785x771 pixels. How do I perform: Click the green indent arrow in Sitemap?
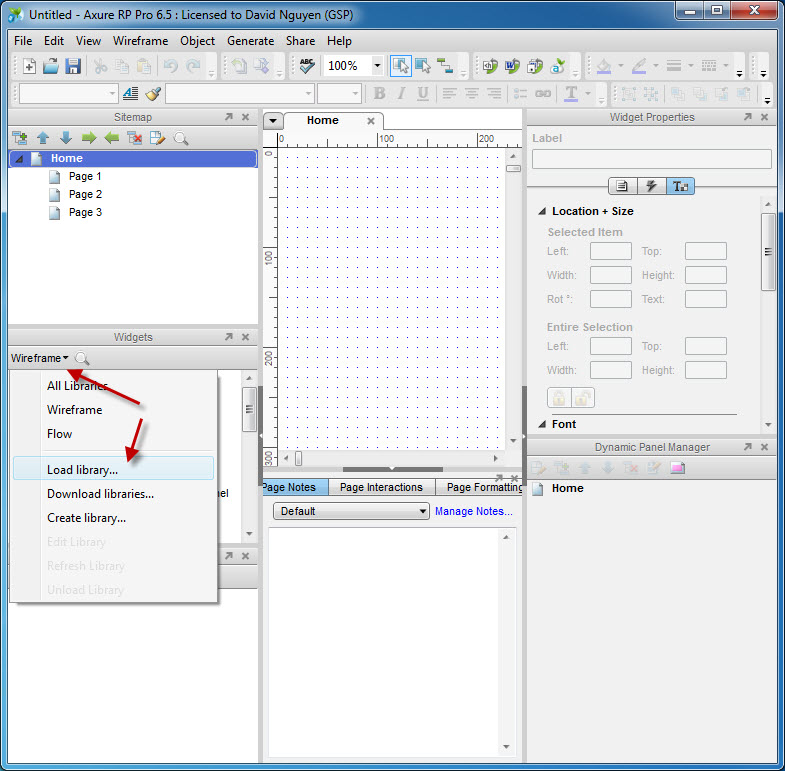[88, 138]
